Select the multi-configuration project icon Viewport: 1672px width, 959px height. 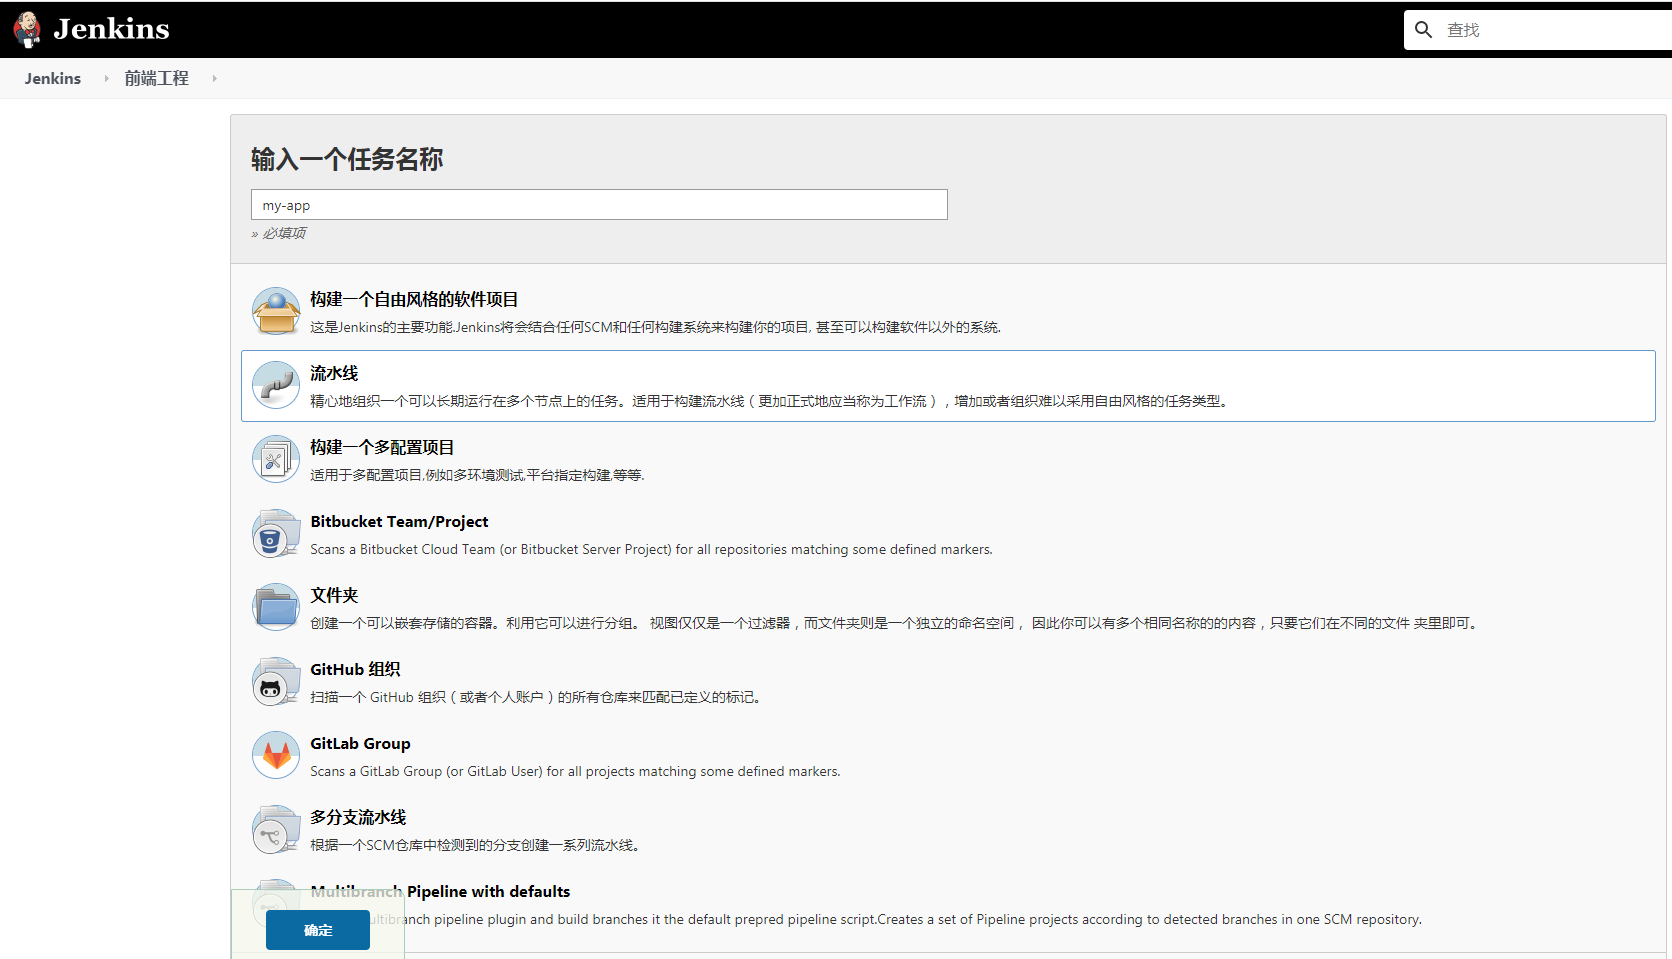[x=276, y=460]
